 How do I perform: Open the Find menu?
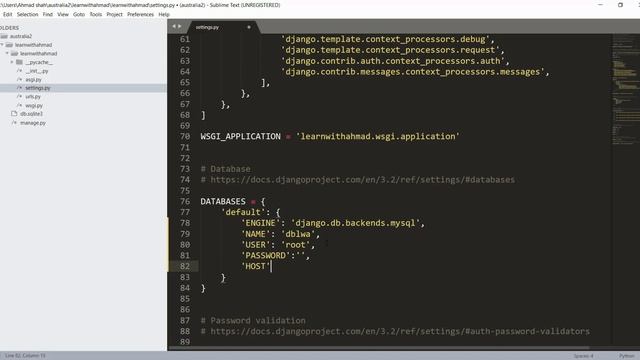click(x=48, y=14)
